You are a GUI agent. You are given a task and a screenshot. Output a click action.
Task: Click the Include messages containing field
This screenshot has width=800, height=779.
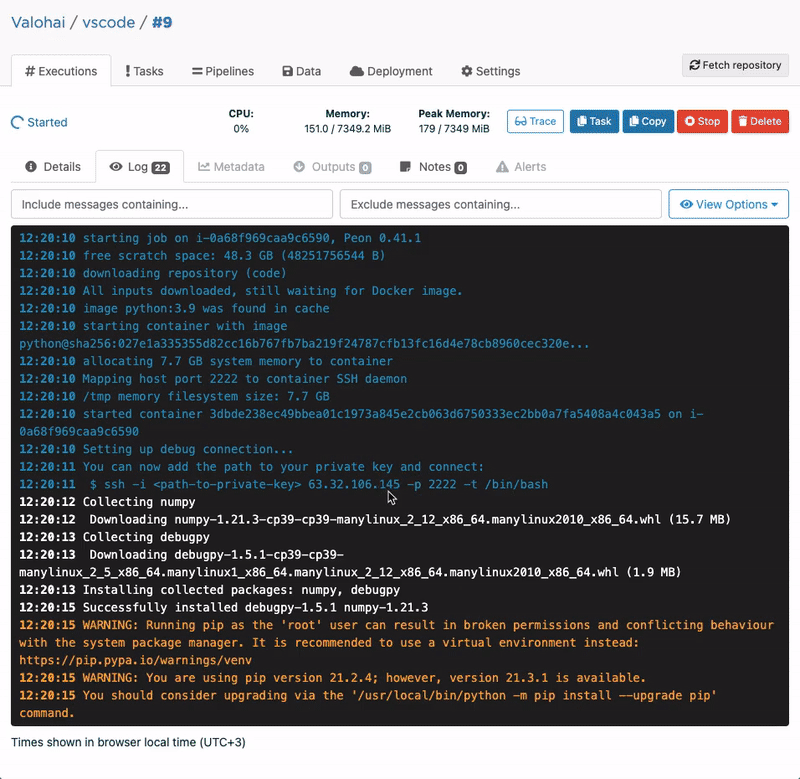tap(172, 204)
